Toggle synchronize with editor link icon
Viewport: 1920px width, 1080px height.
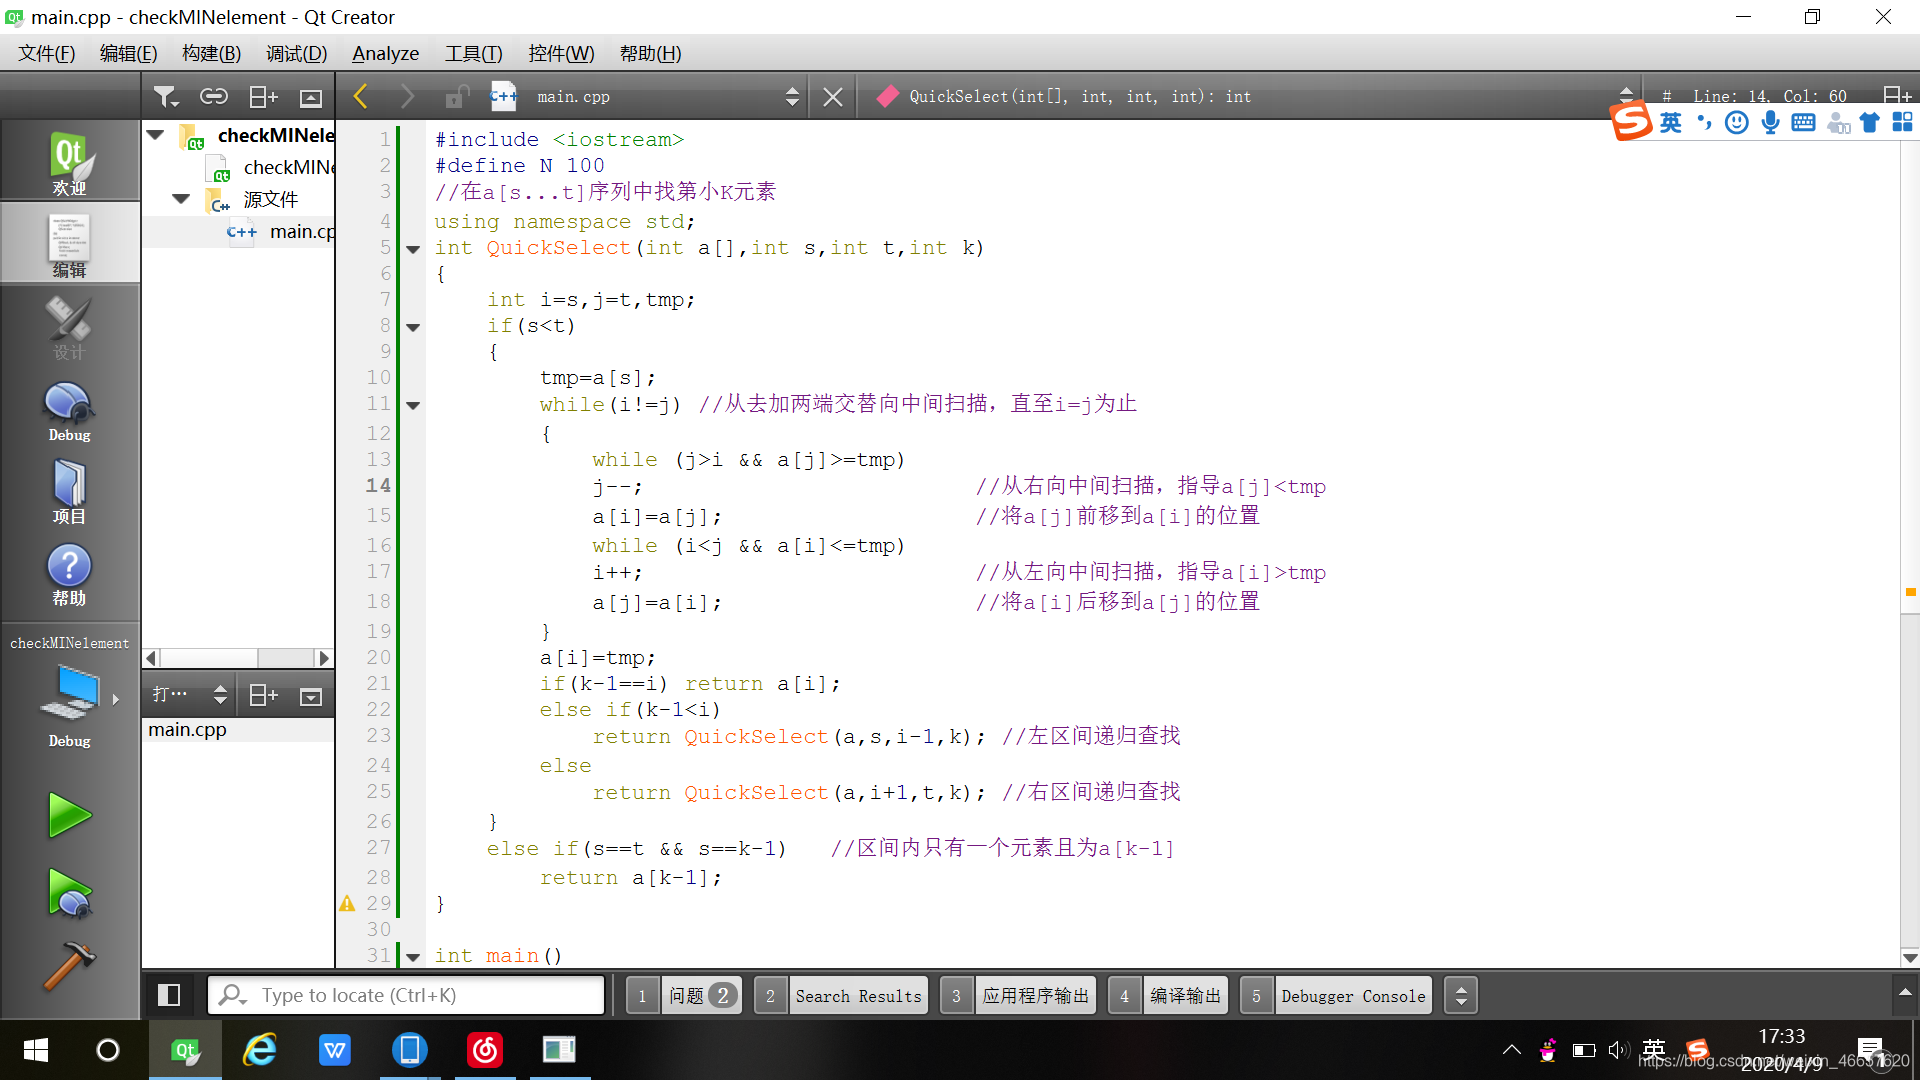pyautogui.click(x=214, y=97)
